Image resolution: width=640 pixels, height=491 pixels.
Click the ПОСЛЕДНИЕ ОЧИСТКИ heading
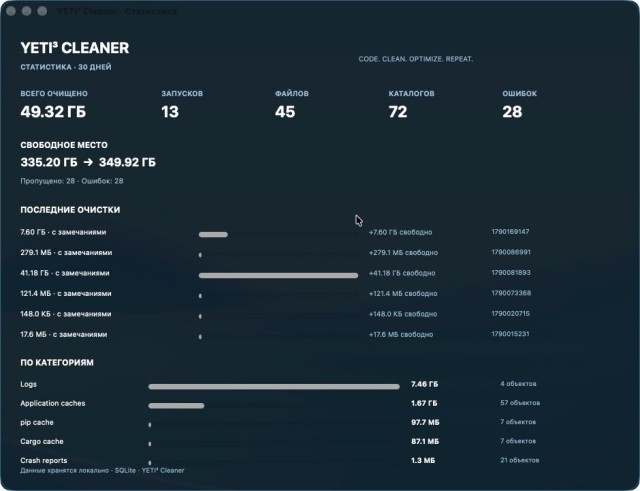(70, 210)
